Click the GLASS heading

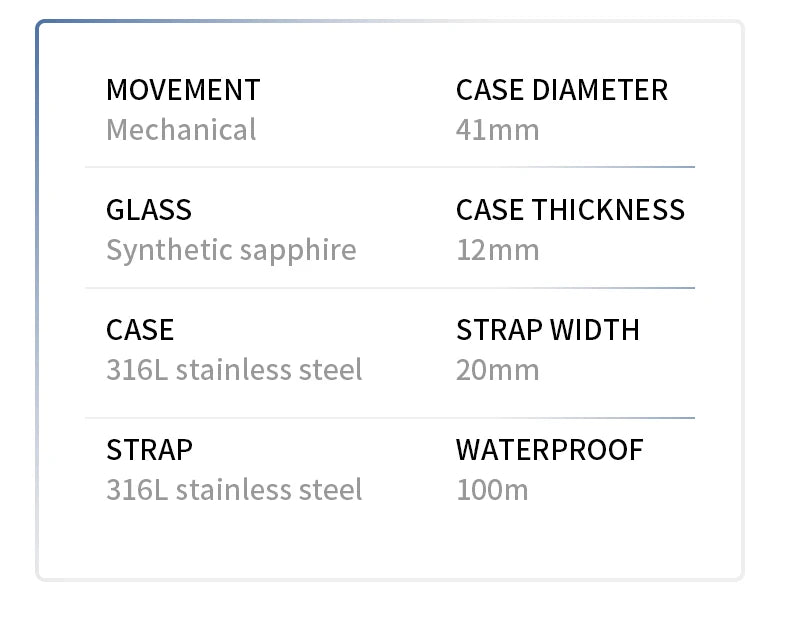click(x=149, y=210)
